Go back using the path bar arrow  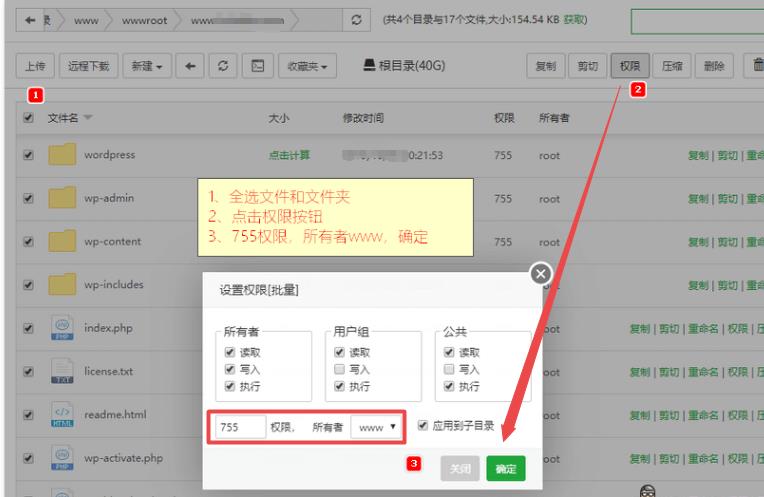coord(30,20)
